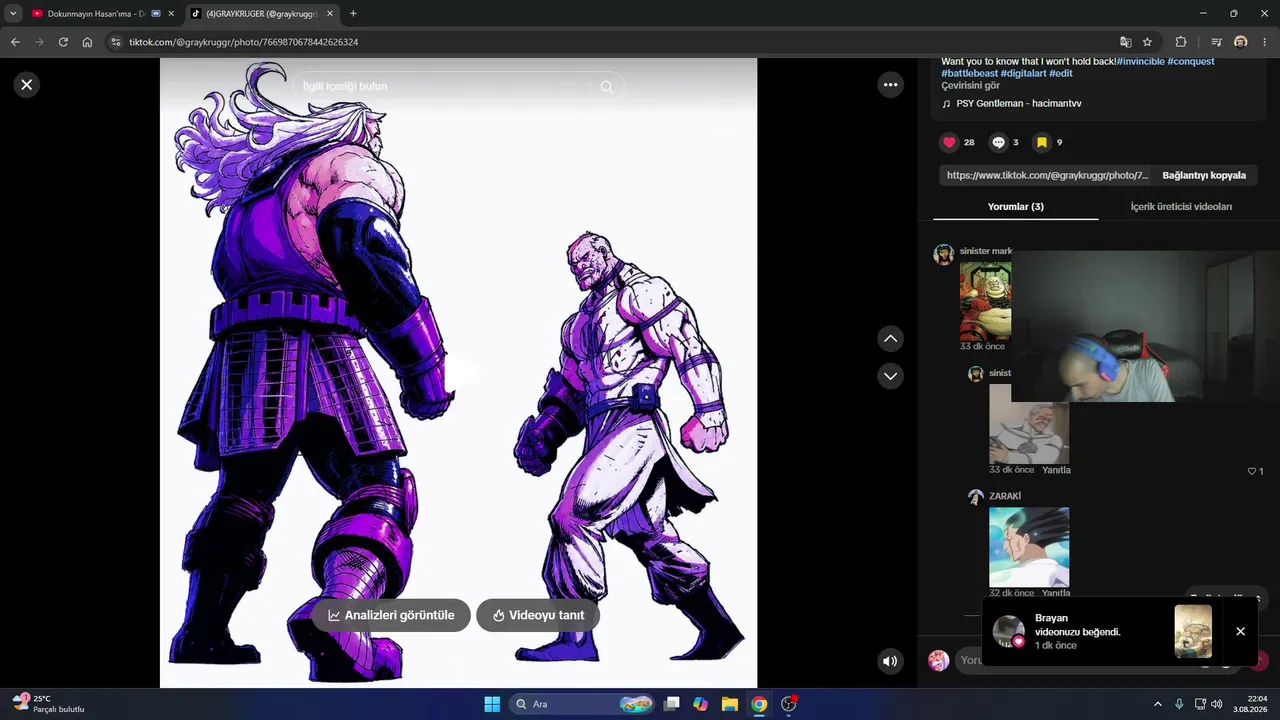Open the #battlebeast hashtag
The width and height of the screenshot is (1280, 720).
[x=970, y=74]
